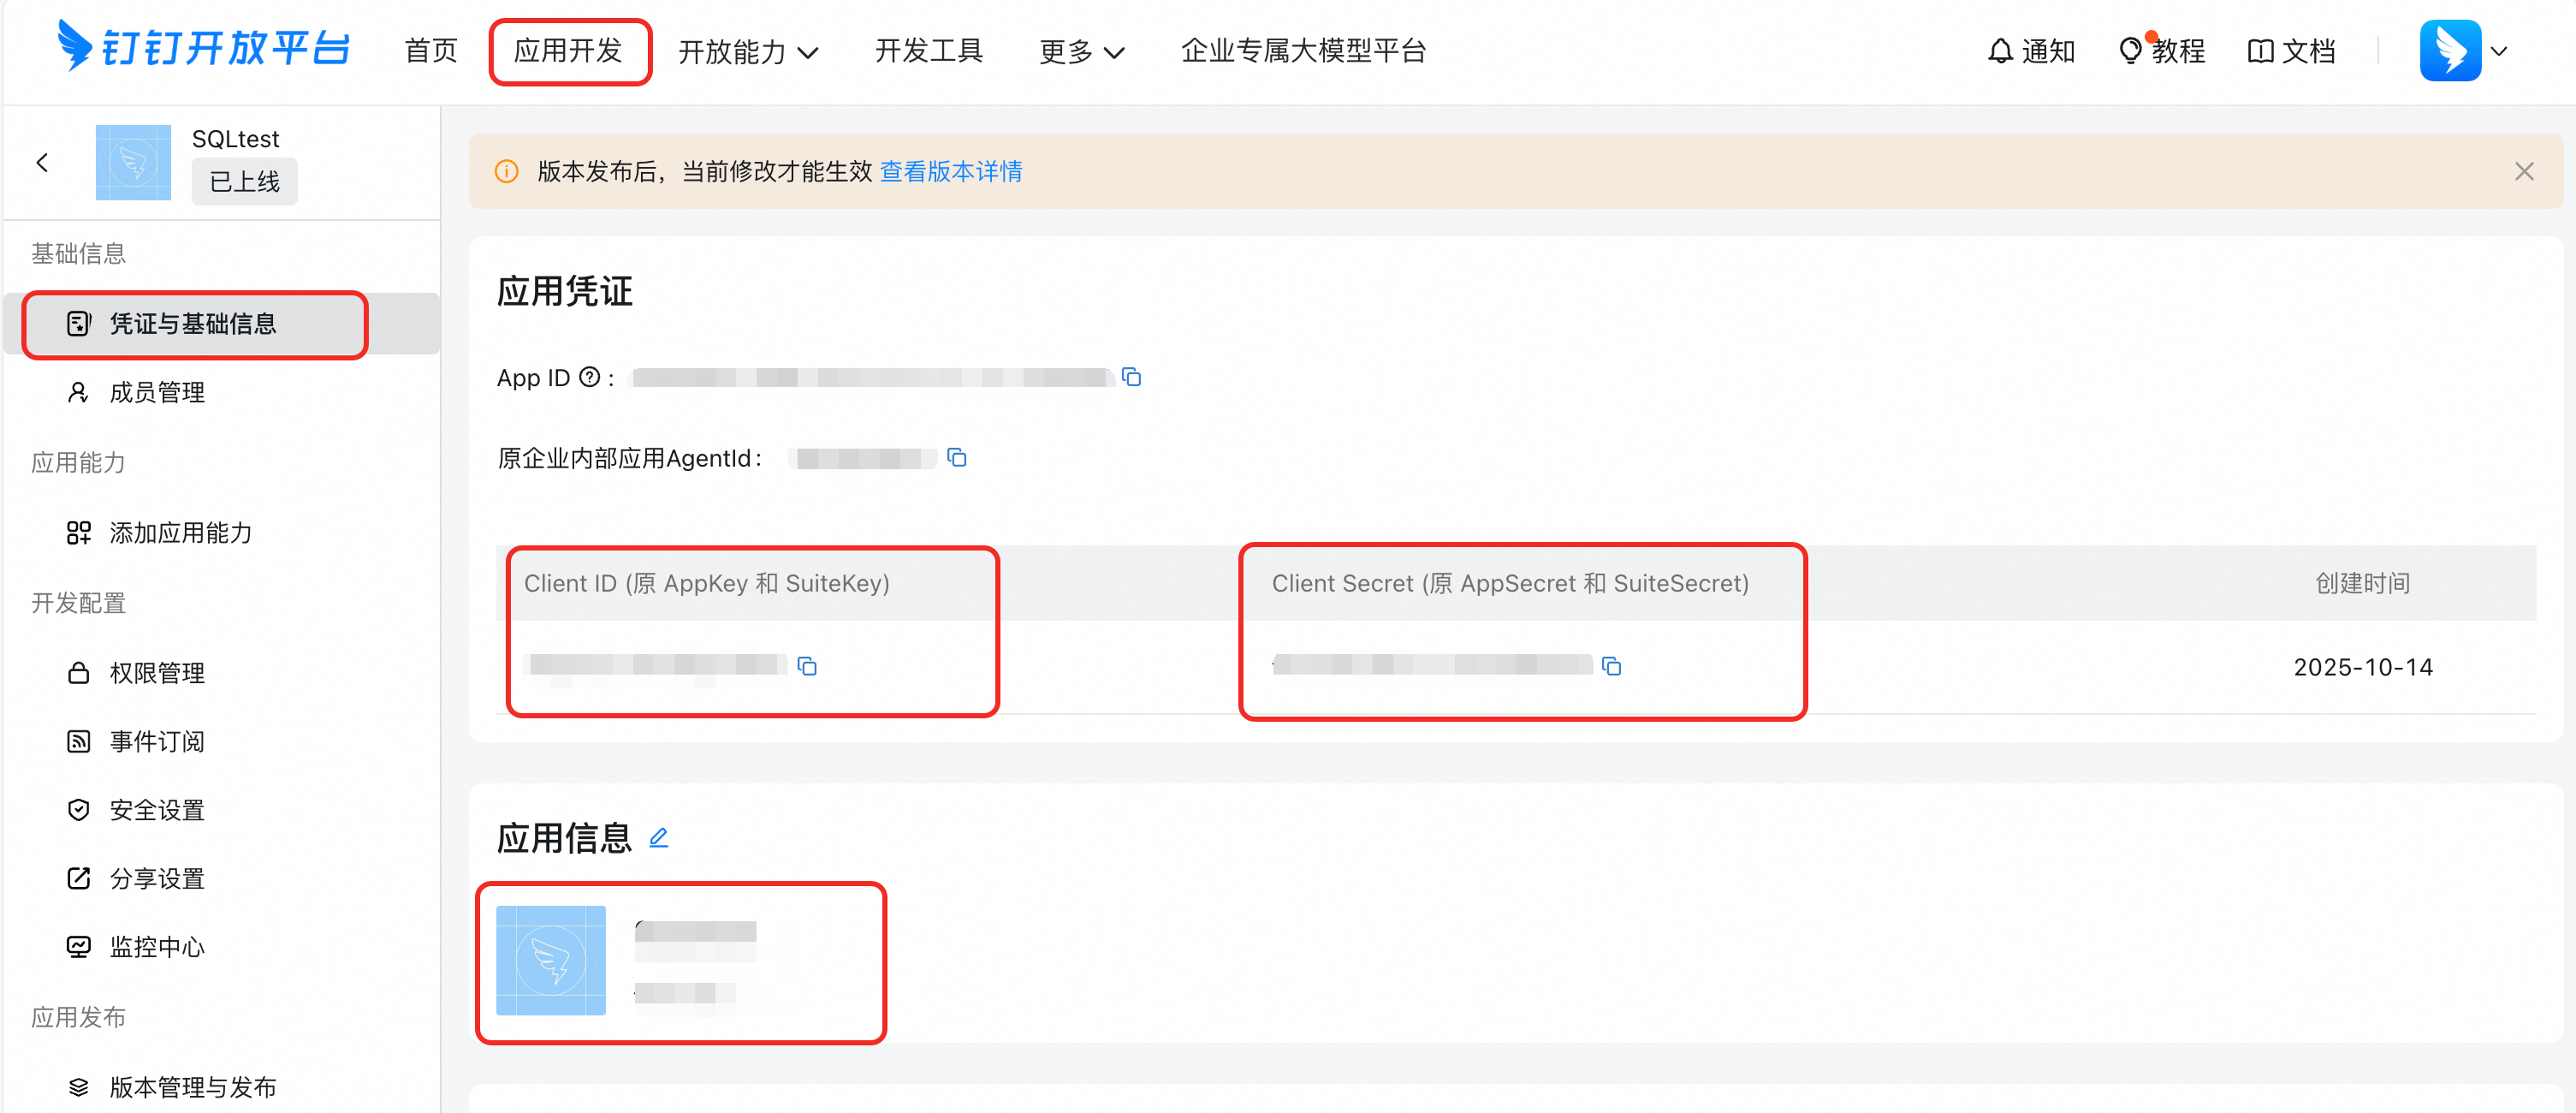Copy the AgentId value

tap(957, 458)
